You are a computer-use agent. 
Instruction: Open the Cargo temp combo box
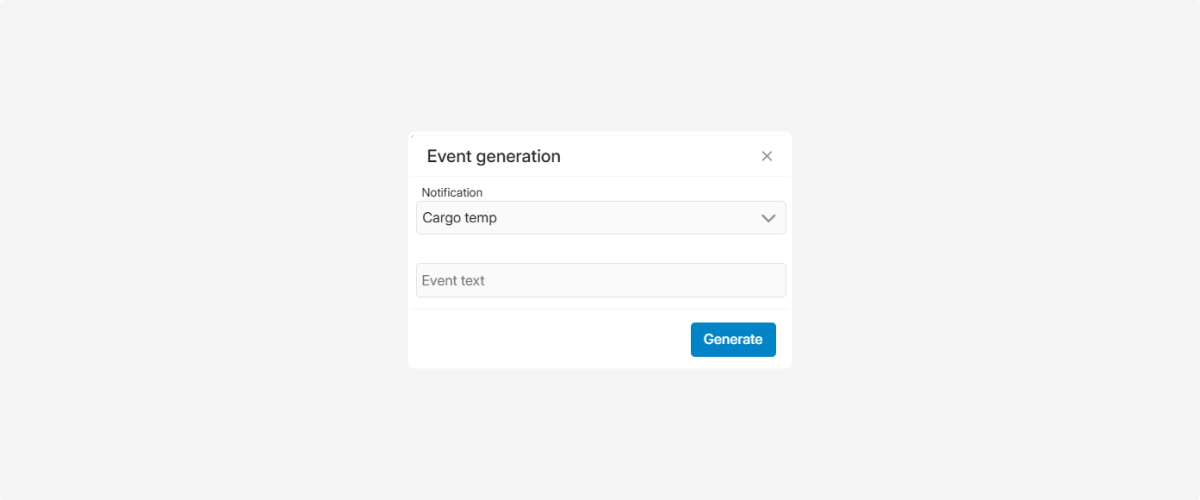pos(600,218)
